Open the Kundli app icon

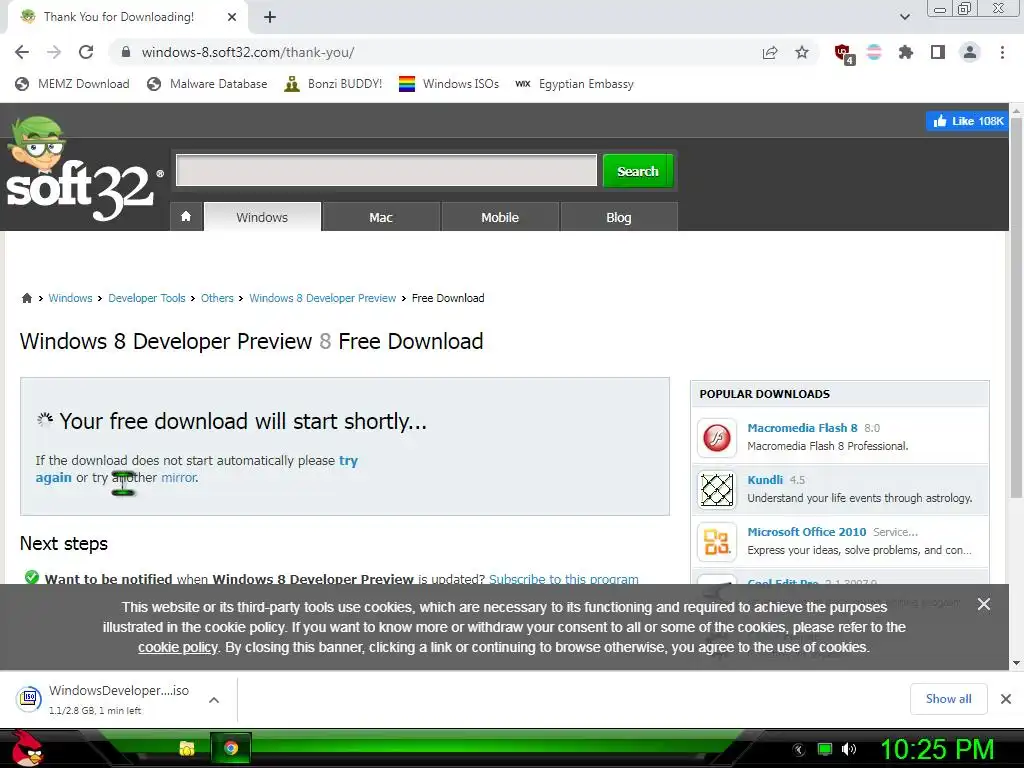(716, 489)
